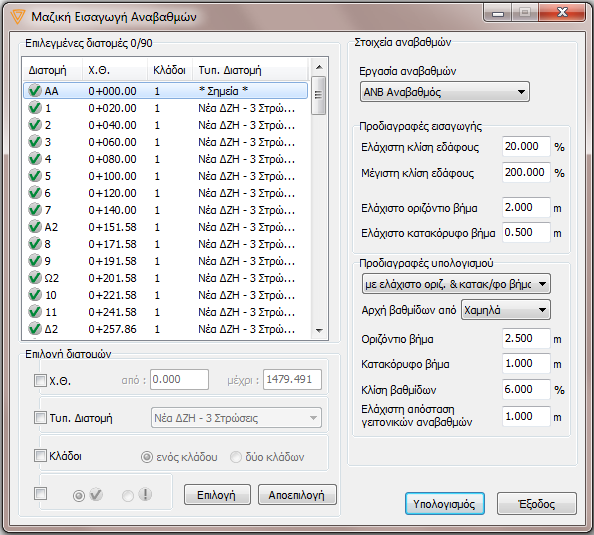Click green checkmark icon of row AA
Image resolution: width=594 pixels, height=535 pixels.
(35, 91)
